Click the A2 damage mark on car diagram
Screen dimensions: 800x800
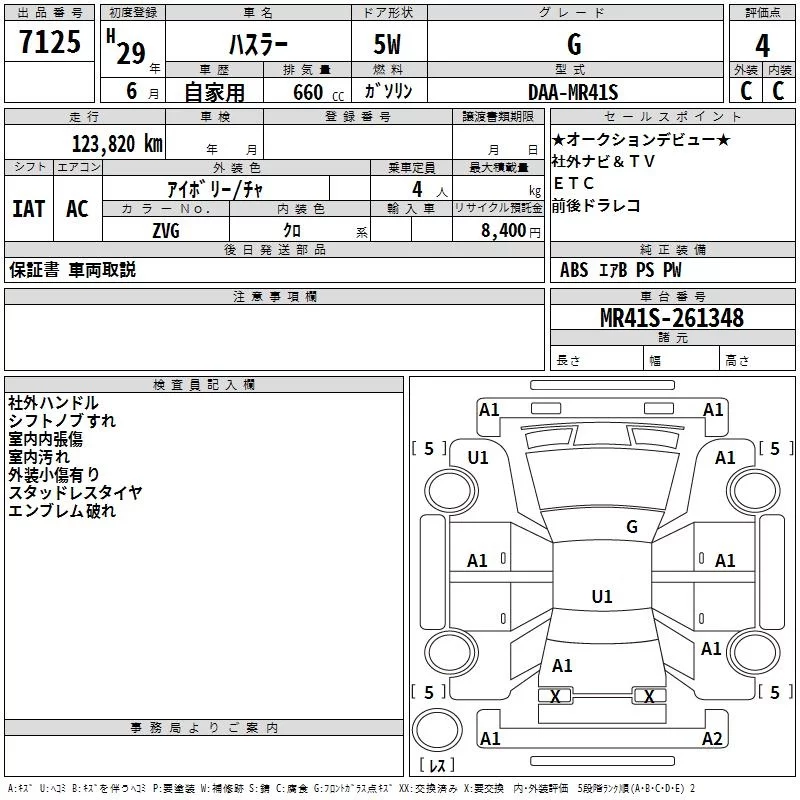click(712, 739)
